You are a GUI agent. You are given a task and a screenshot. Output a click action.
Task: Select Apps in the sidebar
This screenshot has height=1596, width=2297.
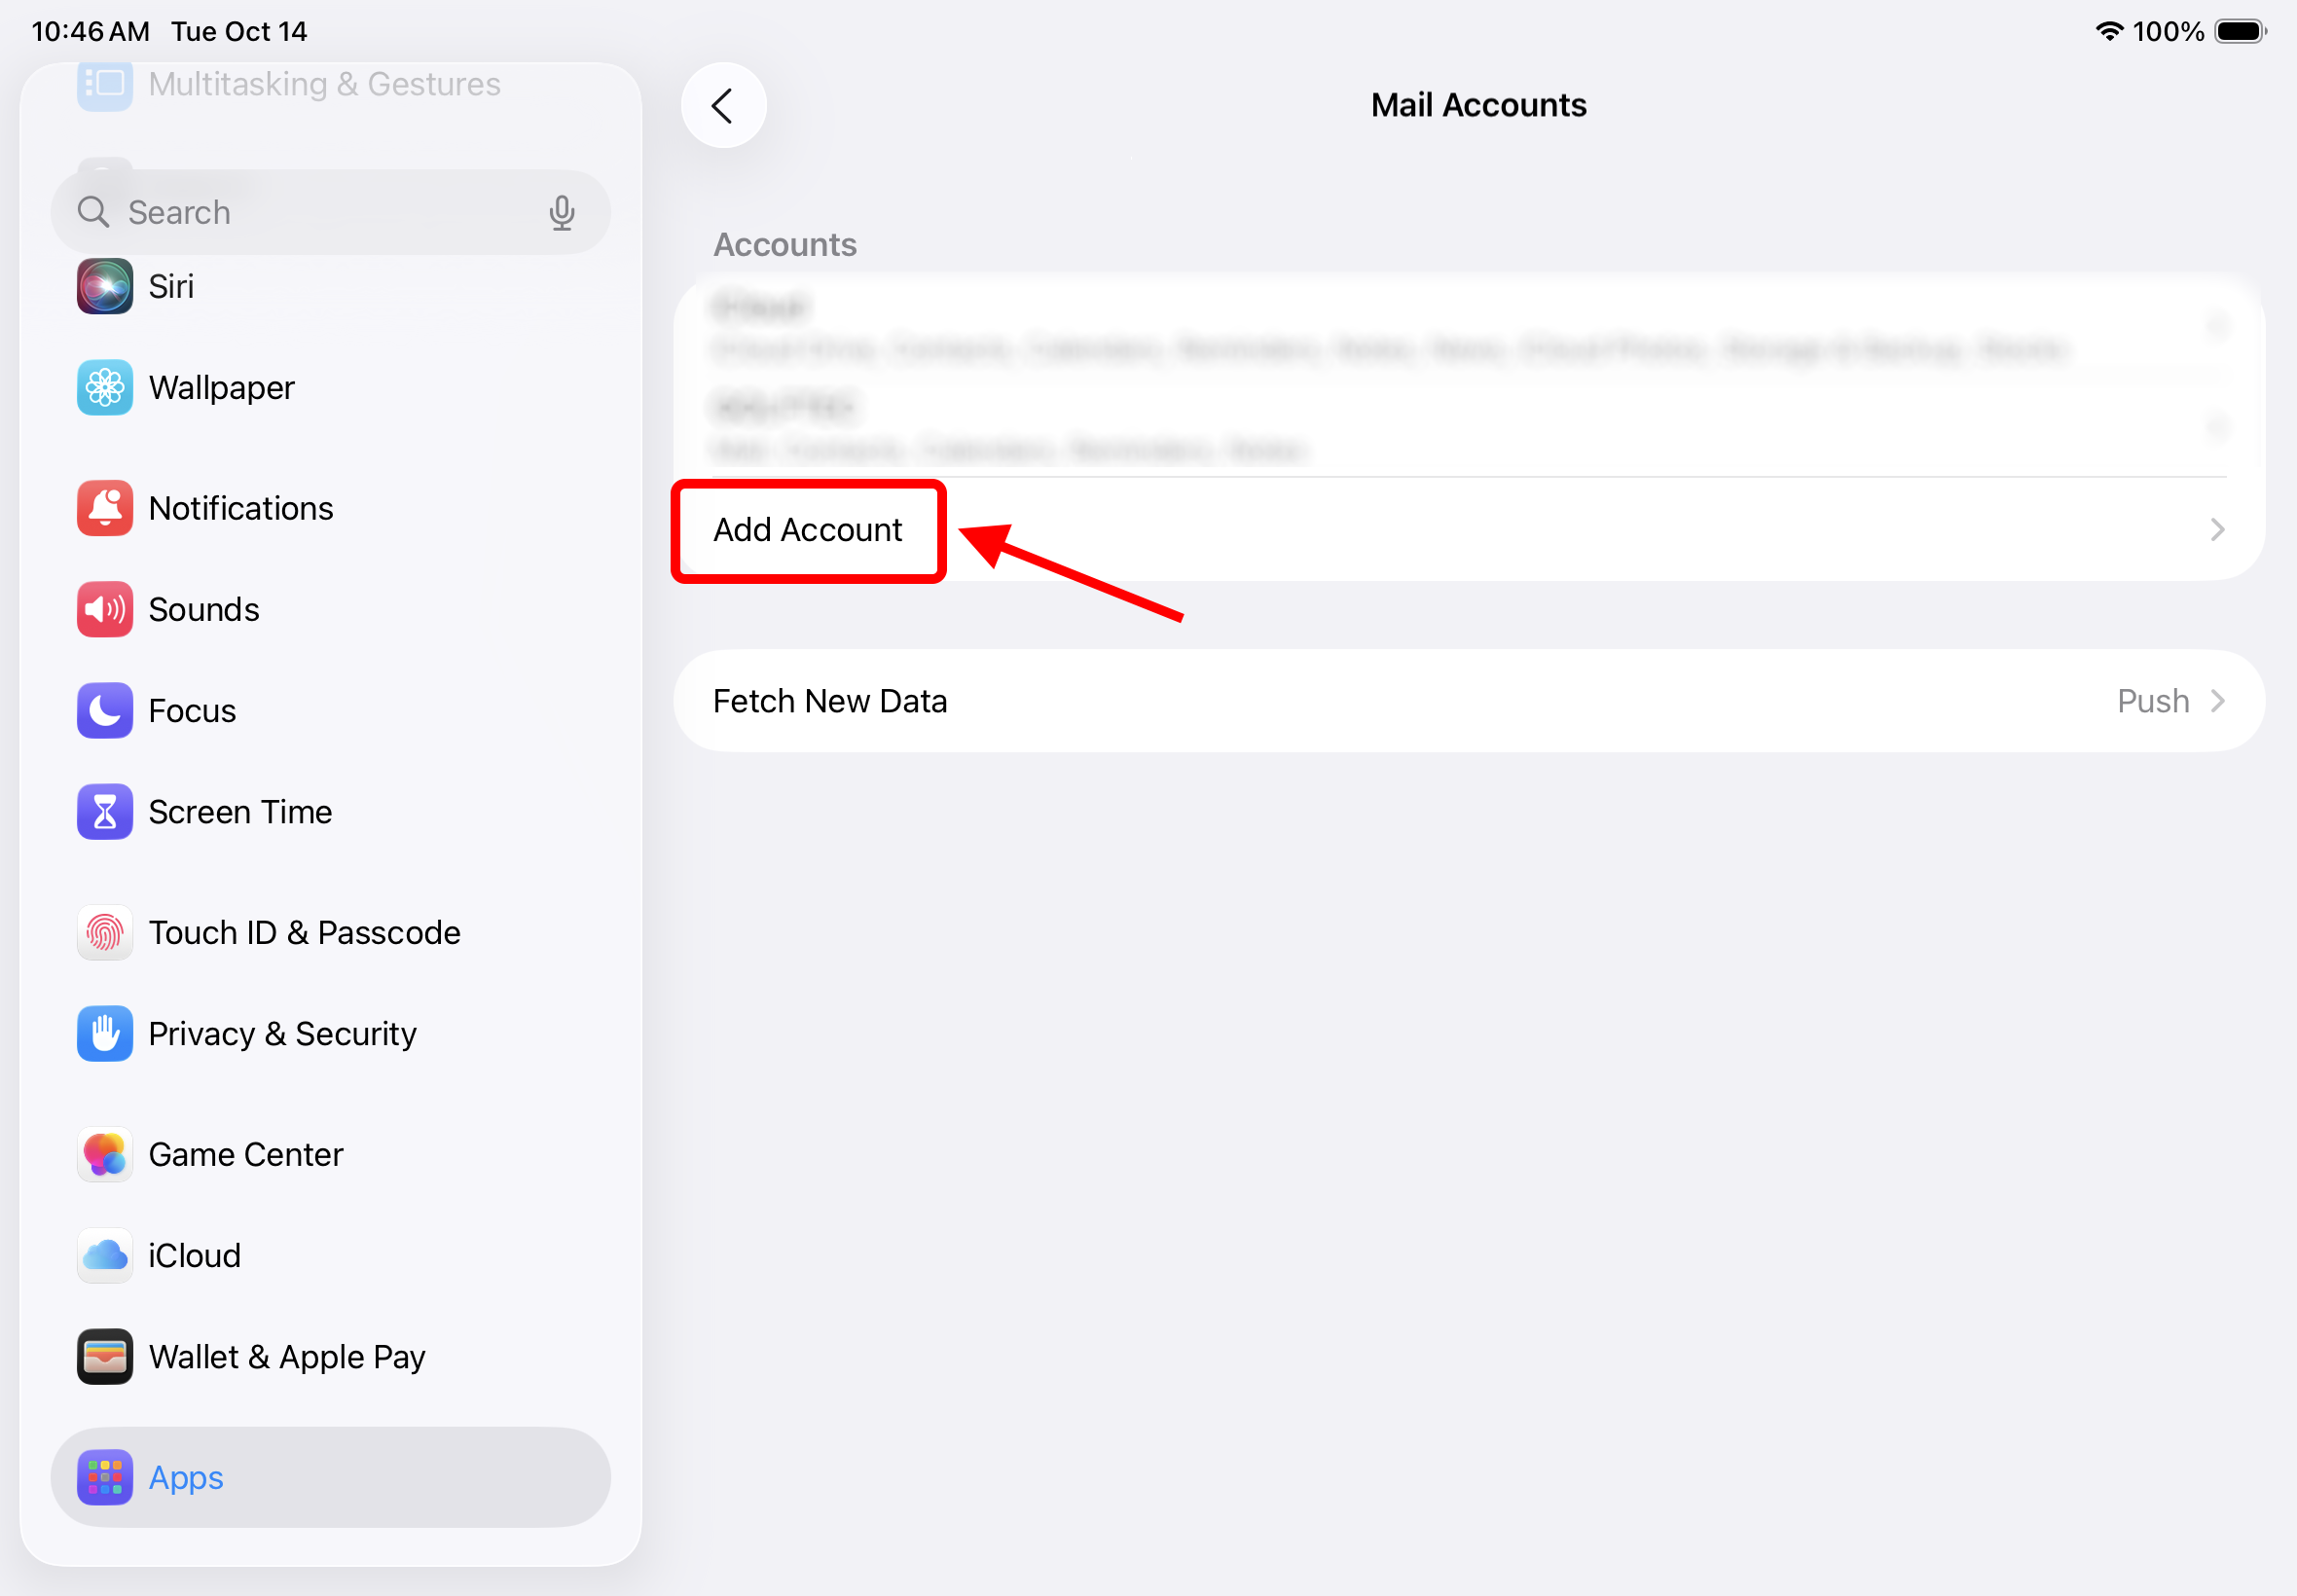186,1477
